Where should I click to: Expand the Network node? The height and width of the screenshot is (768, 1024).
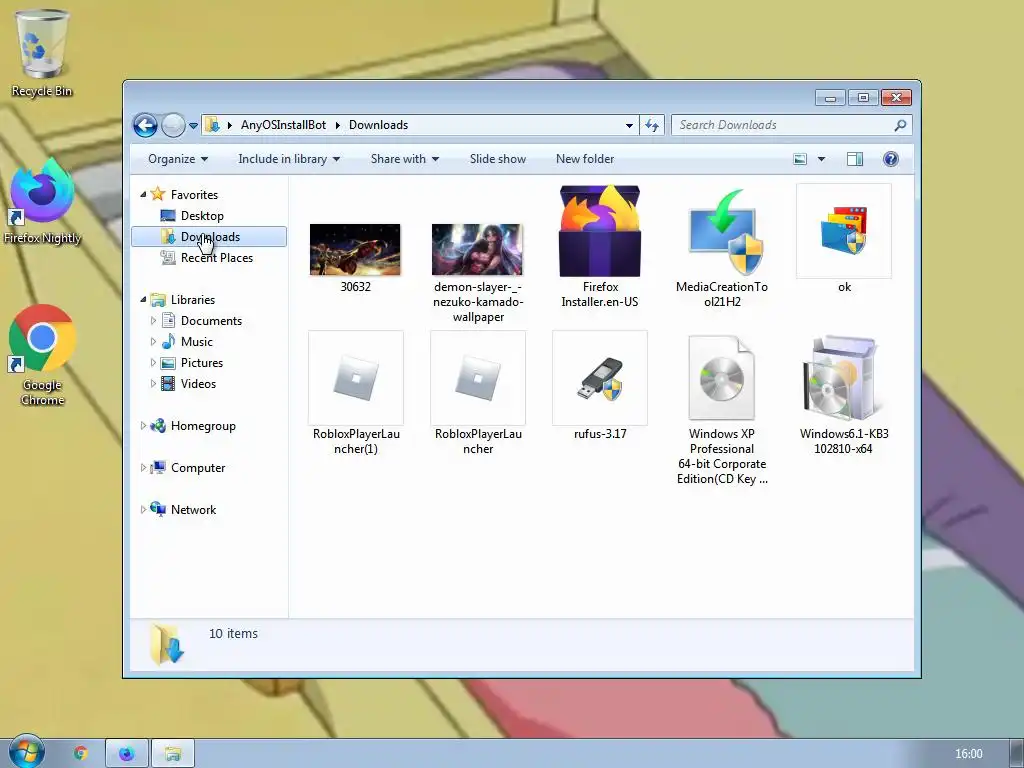tap(143, 509)
